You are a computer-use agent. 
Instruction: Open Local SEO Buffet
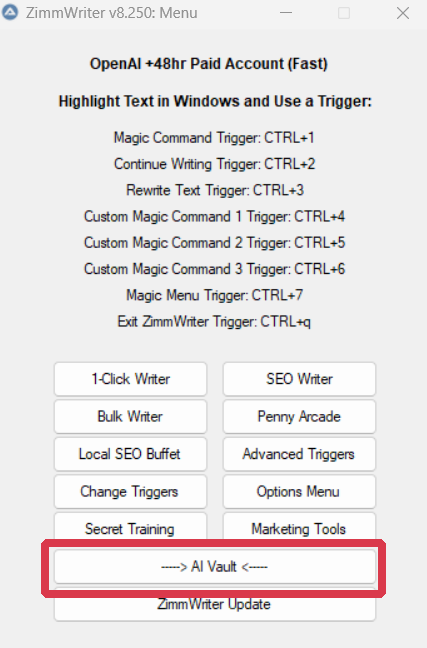[x=130, y=454]
